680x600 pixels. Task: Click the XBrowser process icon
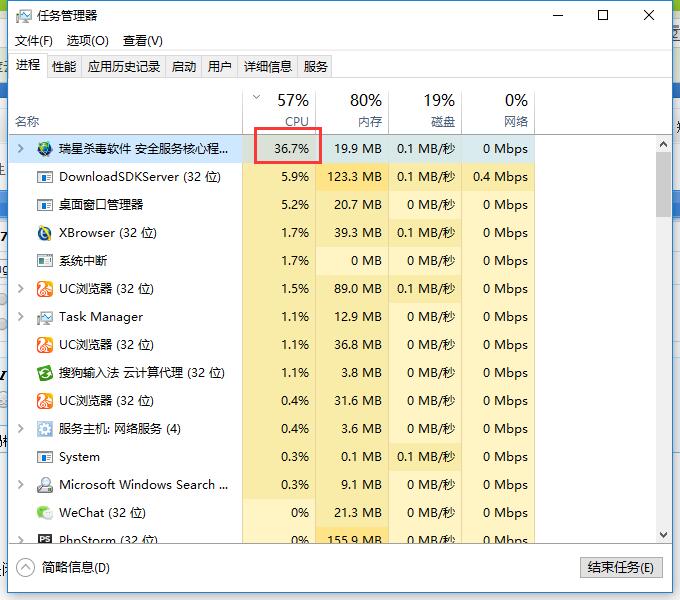coord(45,233)
